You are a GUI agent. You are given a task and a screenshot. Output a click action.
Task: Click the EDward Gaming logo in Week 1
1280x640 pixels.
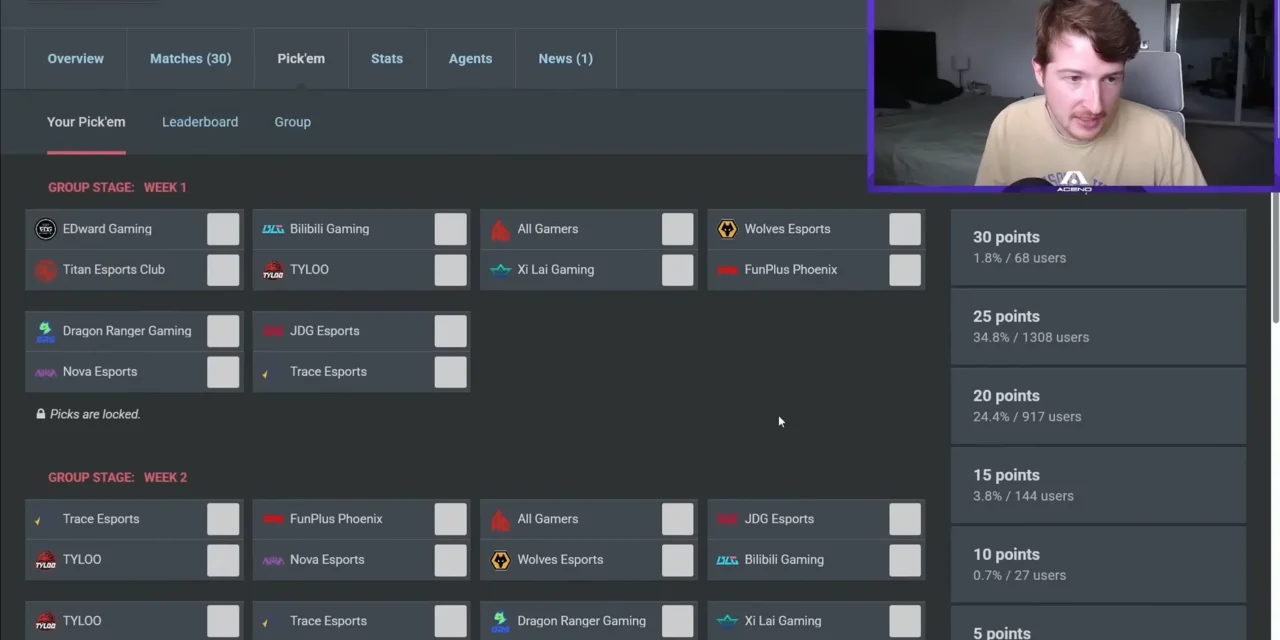pyautogui.click(x=45, y=229)
